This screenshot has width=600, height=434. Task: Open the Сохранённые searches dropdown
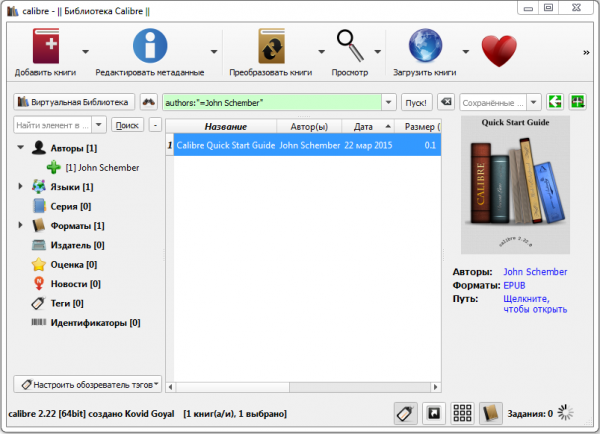(x=533, y=102)
